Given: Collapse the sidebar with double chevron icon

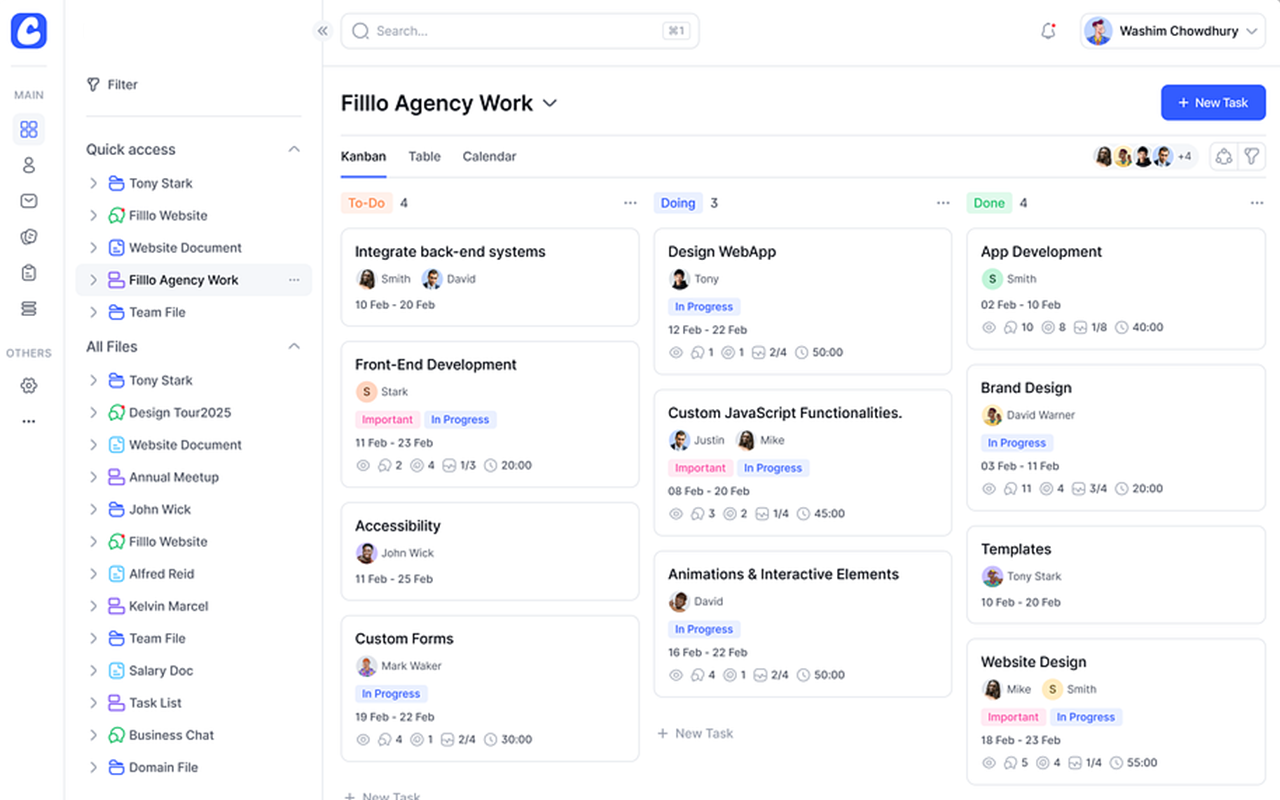Looking at the screenshot, I should (x=322, y=31).
